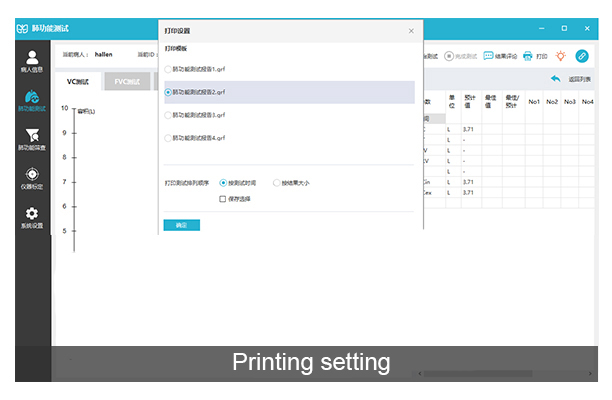Viewport: 612px width, 400px height.
Task: Choose sort by result size radio
Action: point(276,183)
